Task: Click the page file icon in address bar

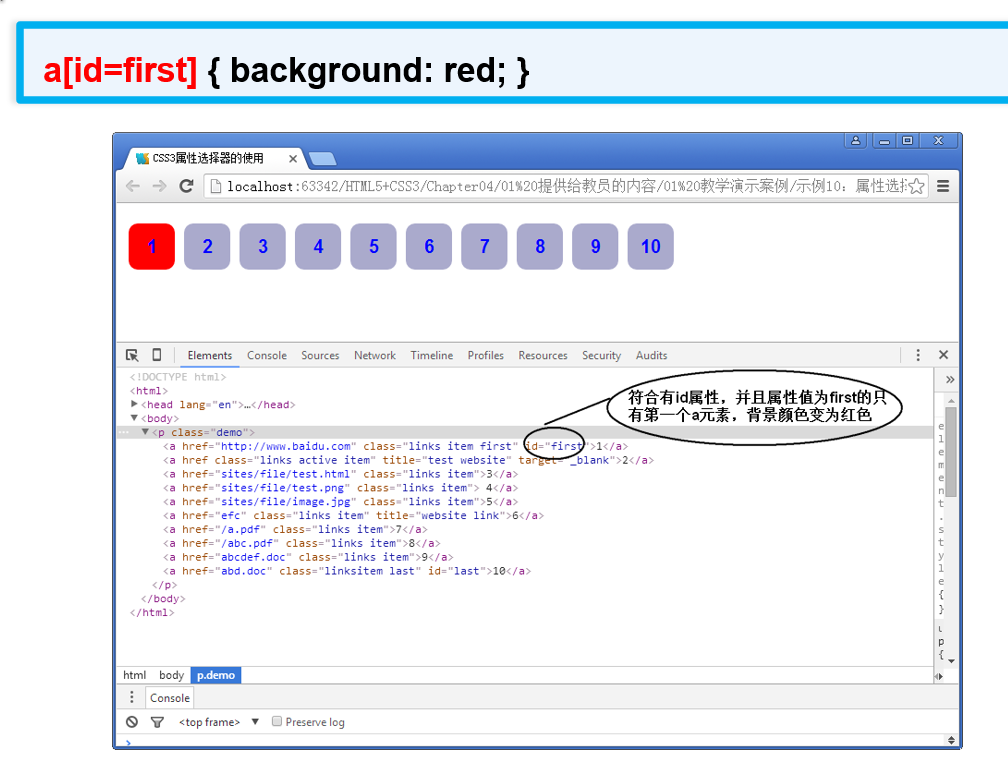Action: click(x=216, y=186)
